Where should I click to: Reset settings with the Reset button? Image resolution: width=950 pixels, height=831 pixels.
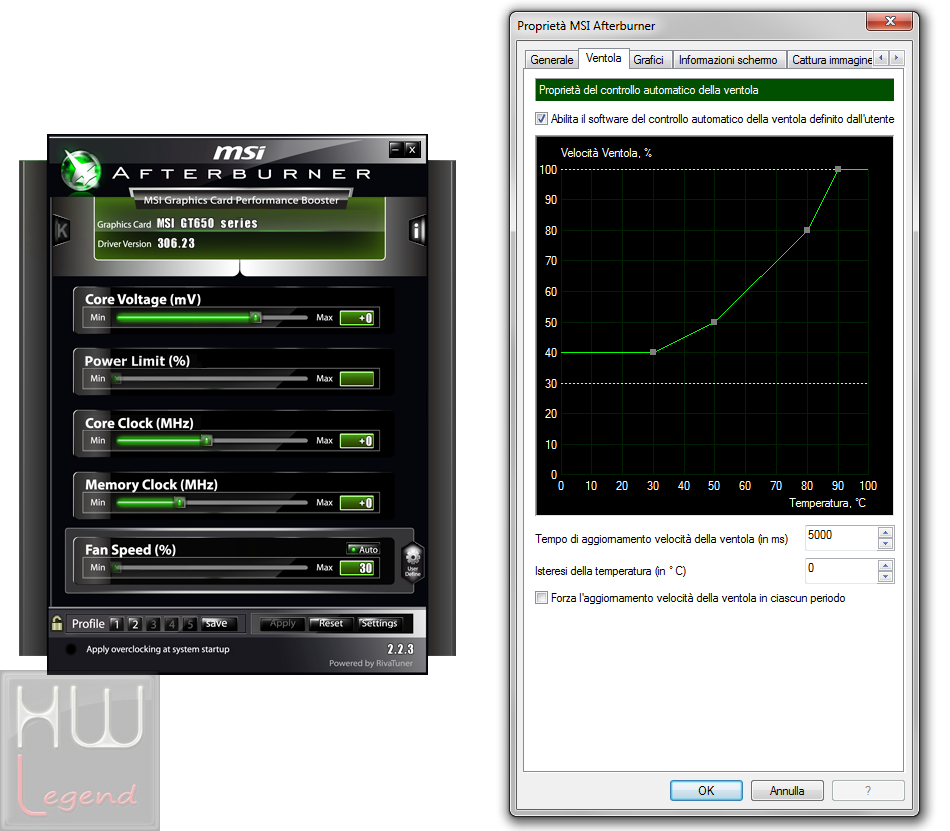pyautogui.click(x=331, y=623)
